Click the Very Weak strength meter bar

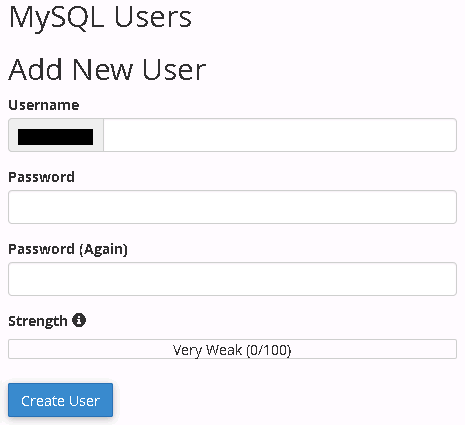(232, 349)
